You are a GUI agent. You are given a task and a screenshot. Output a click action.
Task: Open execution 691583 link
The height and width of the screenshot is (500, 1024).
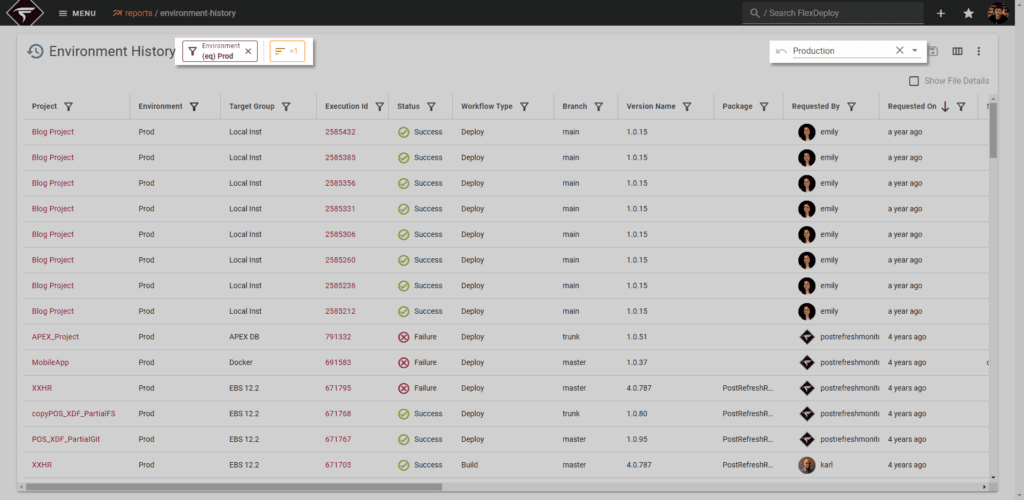338,362
